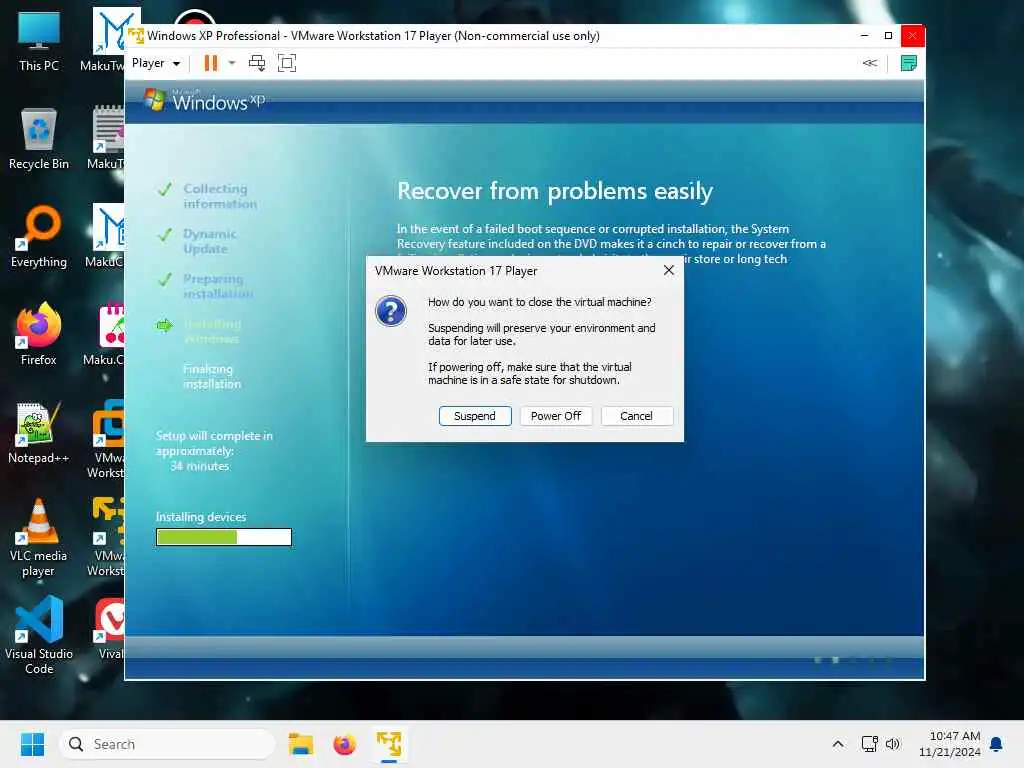Open the MakuTw desktop shortcut at top
Image resolution: width=1024 pixels, height=768 pixels.
pyautogui.click(x=108, y=39)
